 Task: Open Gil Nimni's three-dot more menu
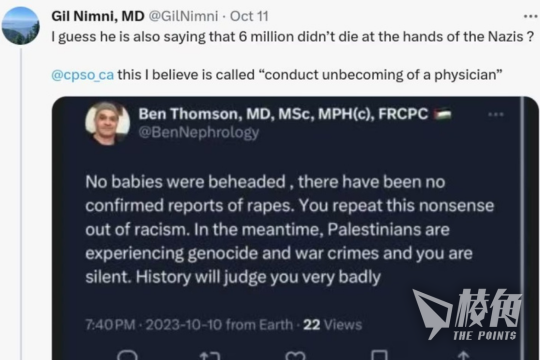[530, 16]
